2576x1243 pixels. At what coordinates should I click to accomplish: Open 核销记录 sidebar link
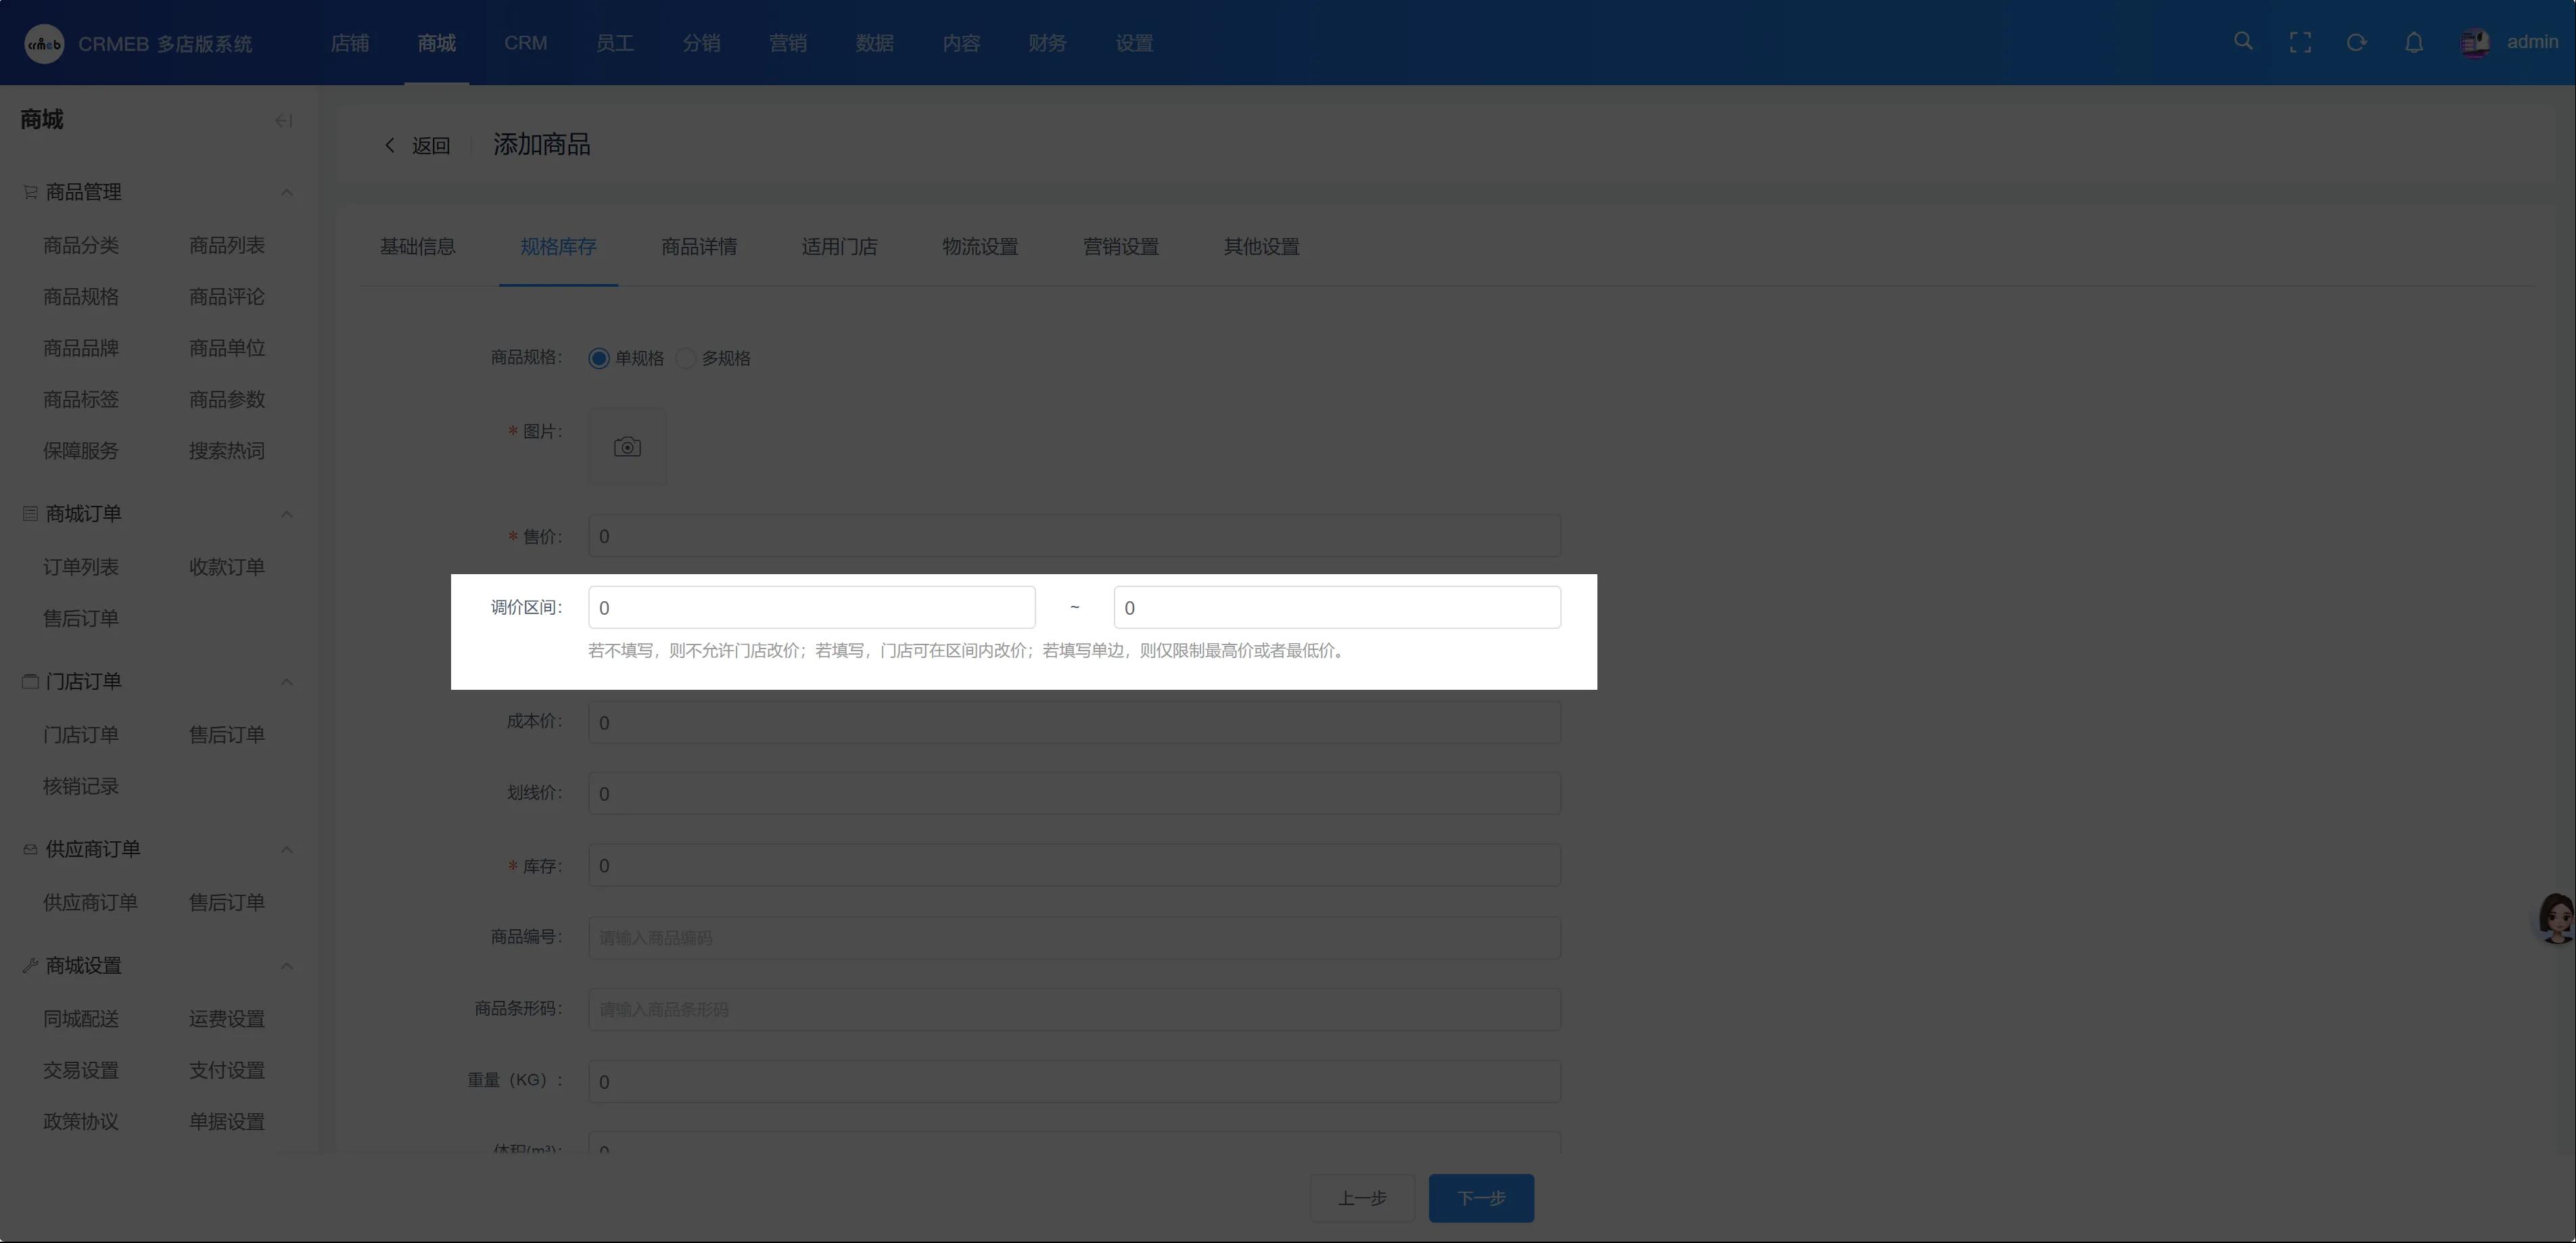[81, 787]
